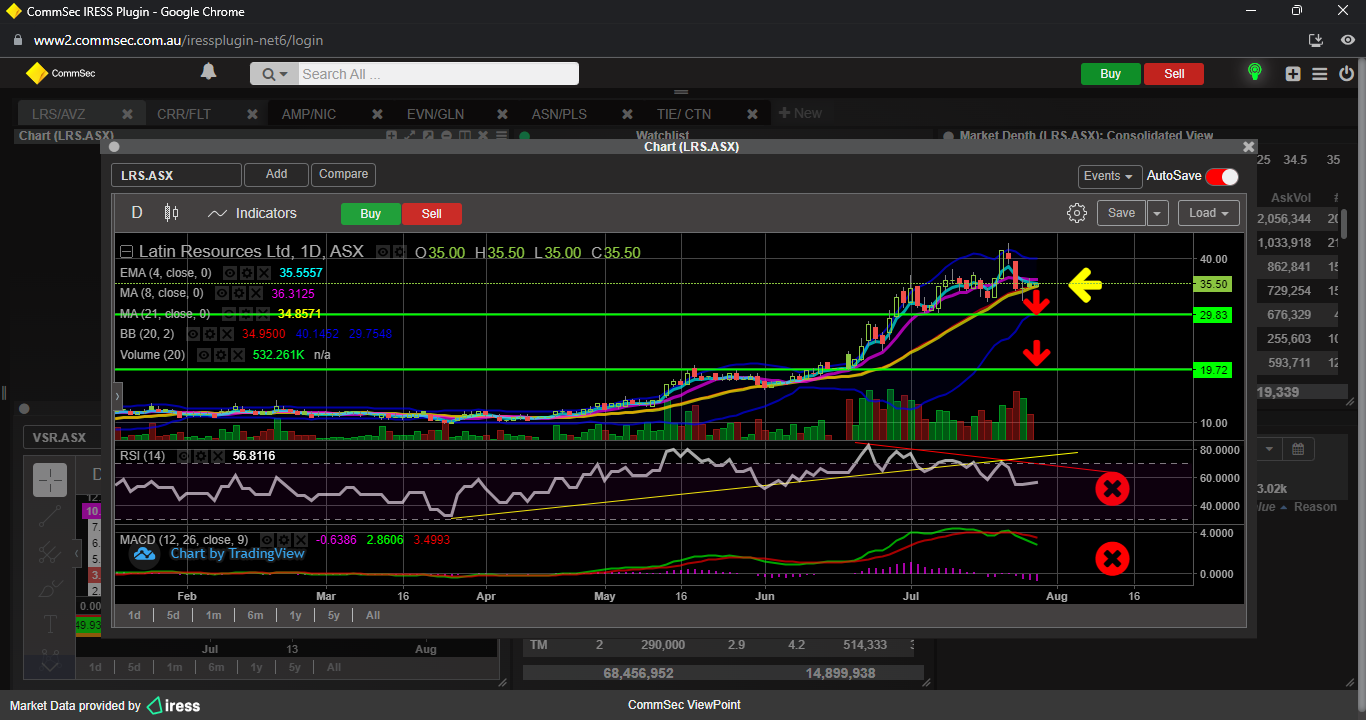Toggle visibility eye for EMA (4, close, 0)

[230, 273]
